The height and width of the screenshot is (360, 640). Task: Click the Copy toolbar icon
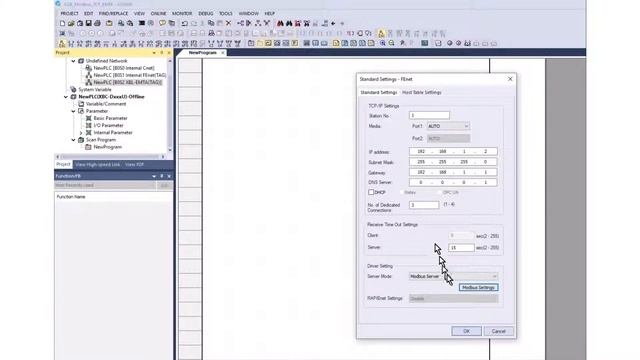click(211, 24)
